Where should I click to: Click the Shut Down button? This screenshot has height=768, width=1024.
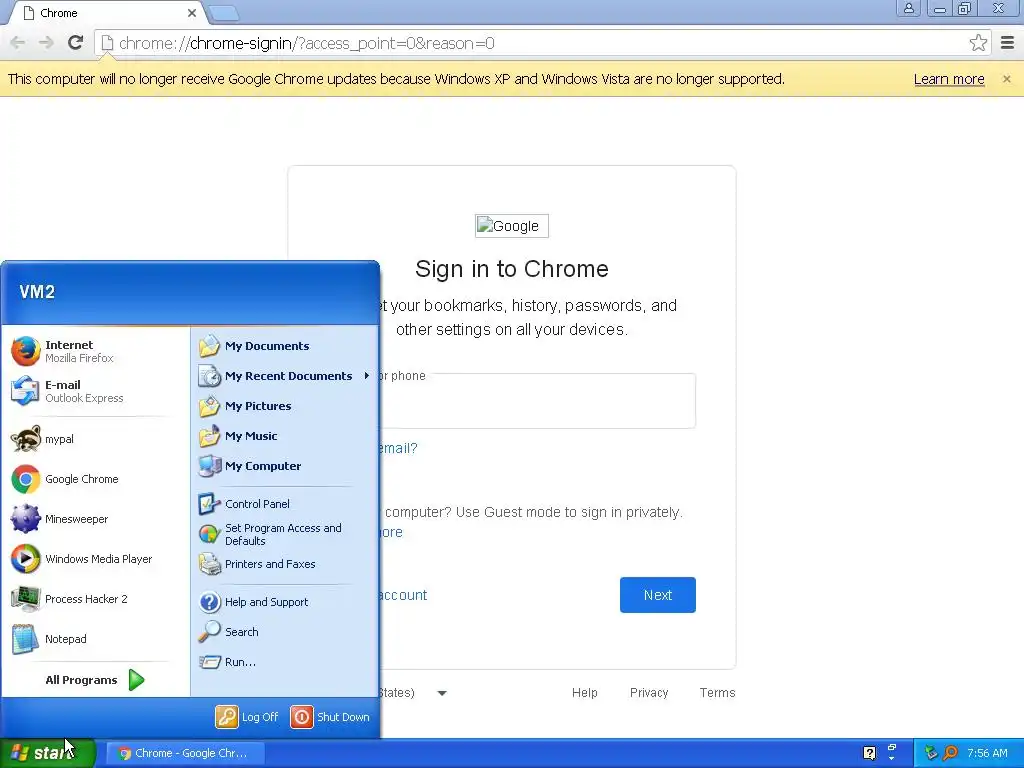tap(330, 717)
